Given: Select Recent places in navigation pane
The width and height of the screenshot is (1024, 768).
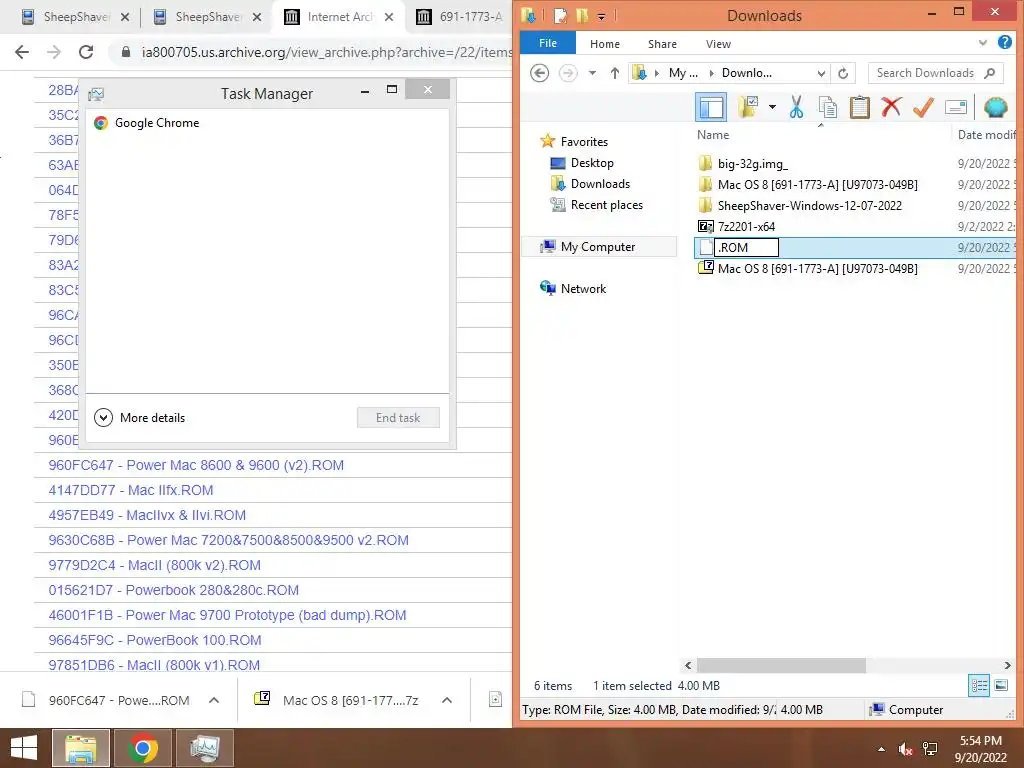Looking at the screenshot, I should pyautogui.click(x=607, y=204).
